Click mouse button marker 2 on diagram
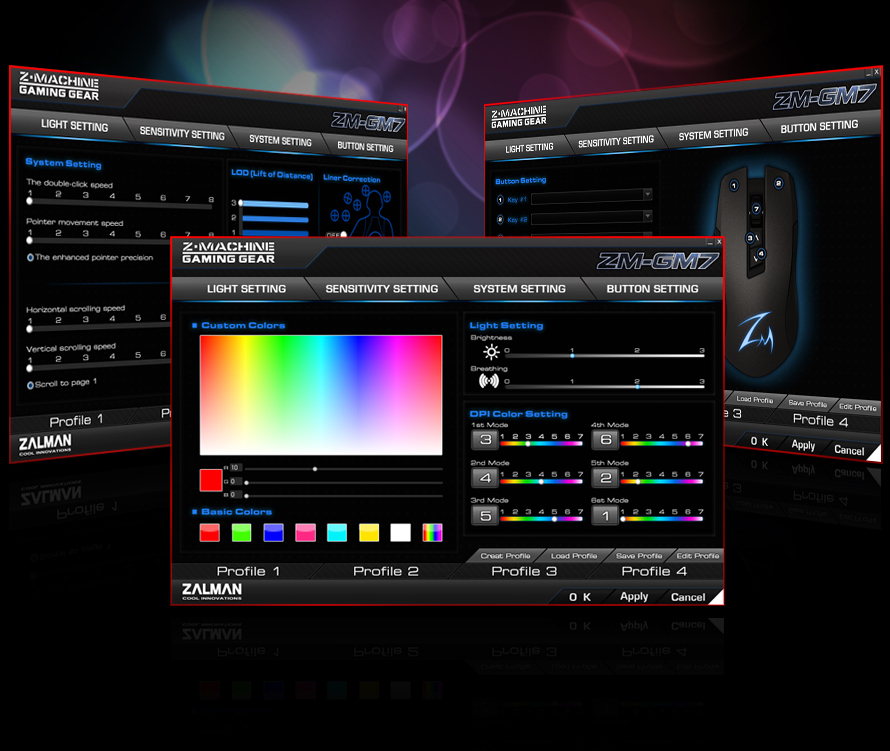This screenshot has height=751, width=890. tap(777, 183)
